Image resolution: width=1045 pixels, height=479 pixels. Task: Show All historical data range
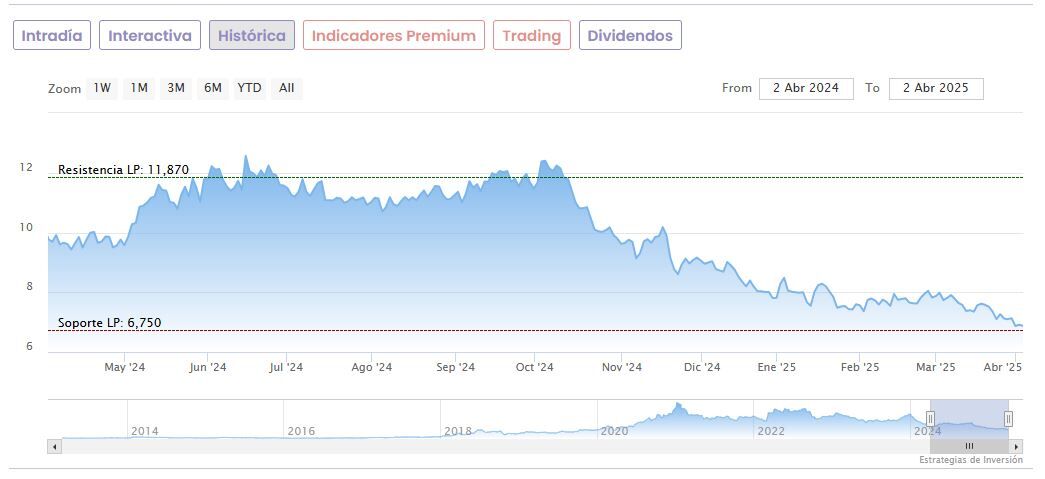(x=287, y=88)
